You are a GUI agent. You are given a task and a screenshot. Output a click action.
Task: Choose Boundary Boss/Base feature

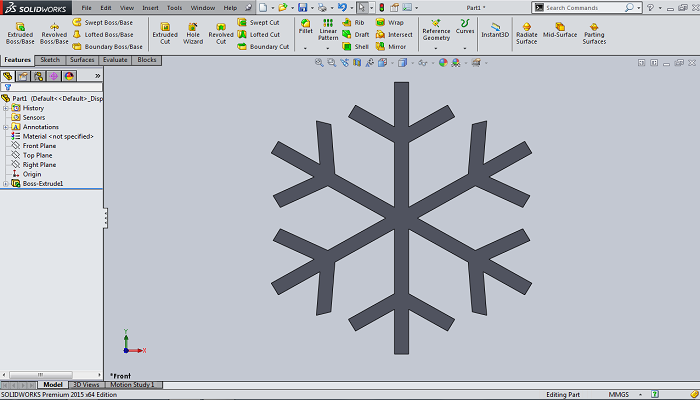pyautogui.click(x=108, y=46)
